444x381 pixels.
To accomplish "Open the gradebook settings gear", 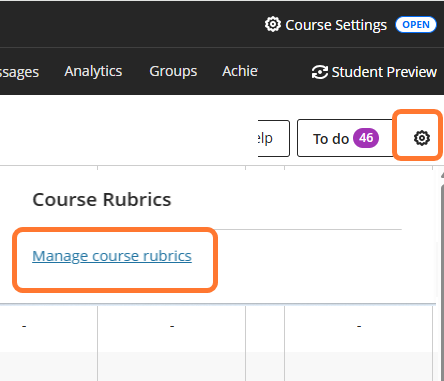I will (422, 138).
